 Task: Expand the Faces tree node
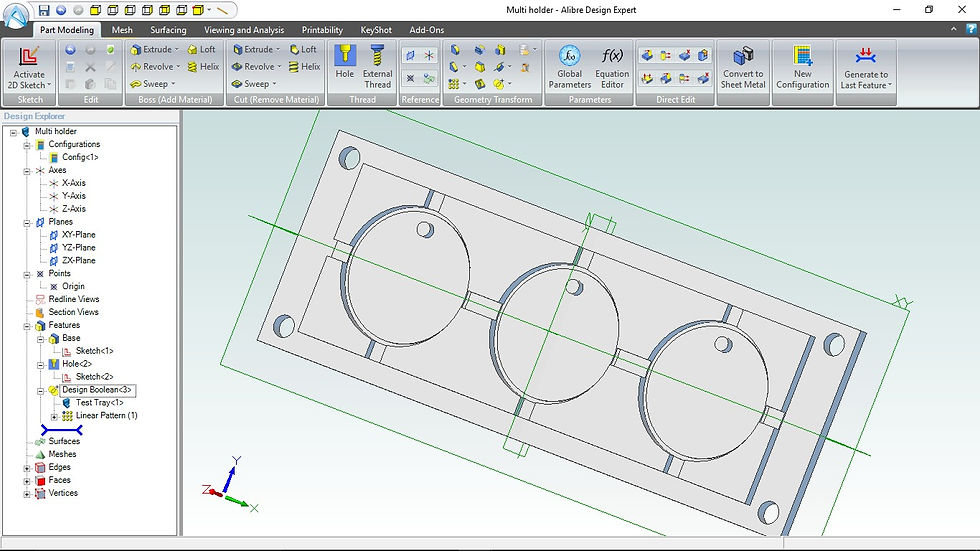click(27, 481)
